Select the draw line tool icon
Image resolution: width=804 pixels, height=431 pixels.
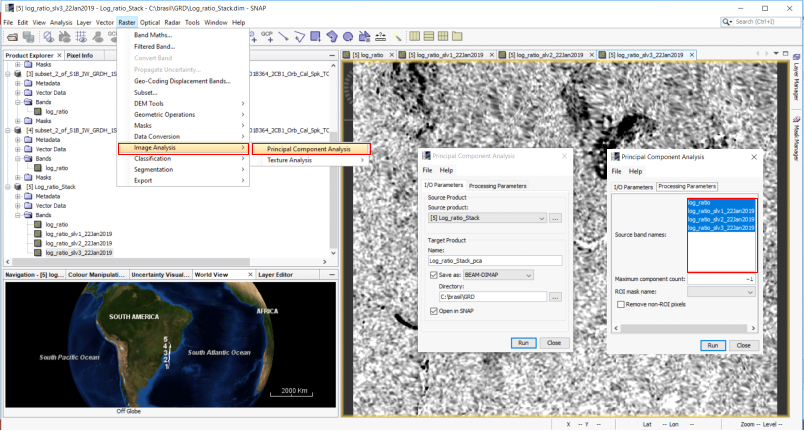point(285,37)
